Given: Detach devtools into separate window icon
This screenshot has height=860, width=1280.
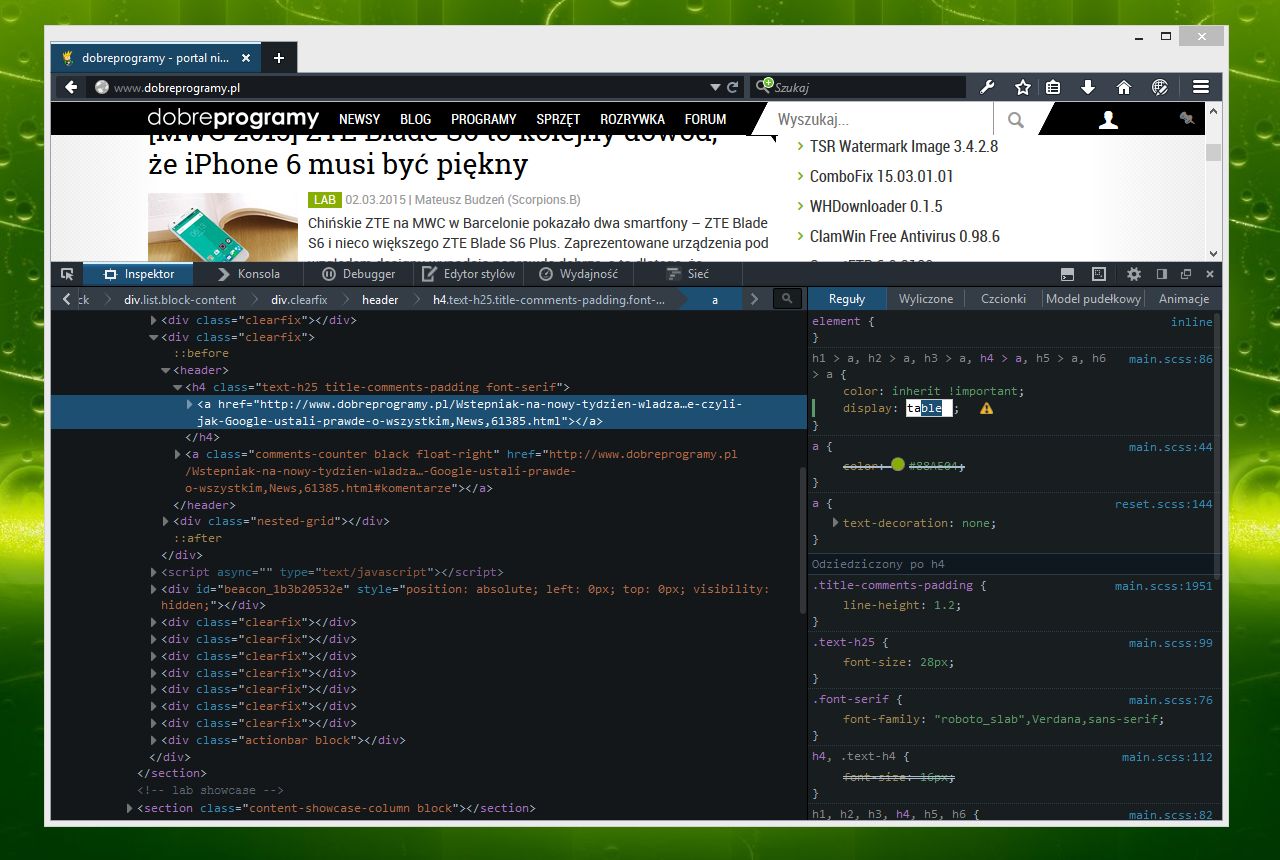Looking at the screenshot, I should (x=1186, y=274).
